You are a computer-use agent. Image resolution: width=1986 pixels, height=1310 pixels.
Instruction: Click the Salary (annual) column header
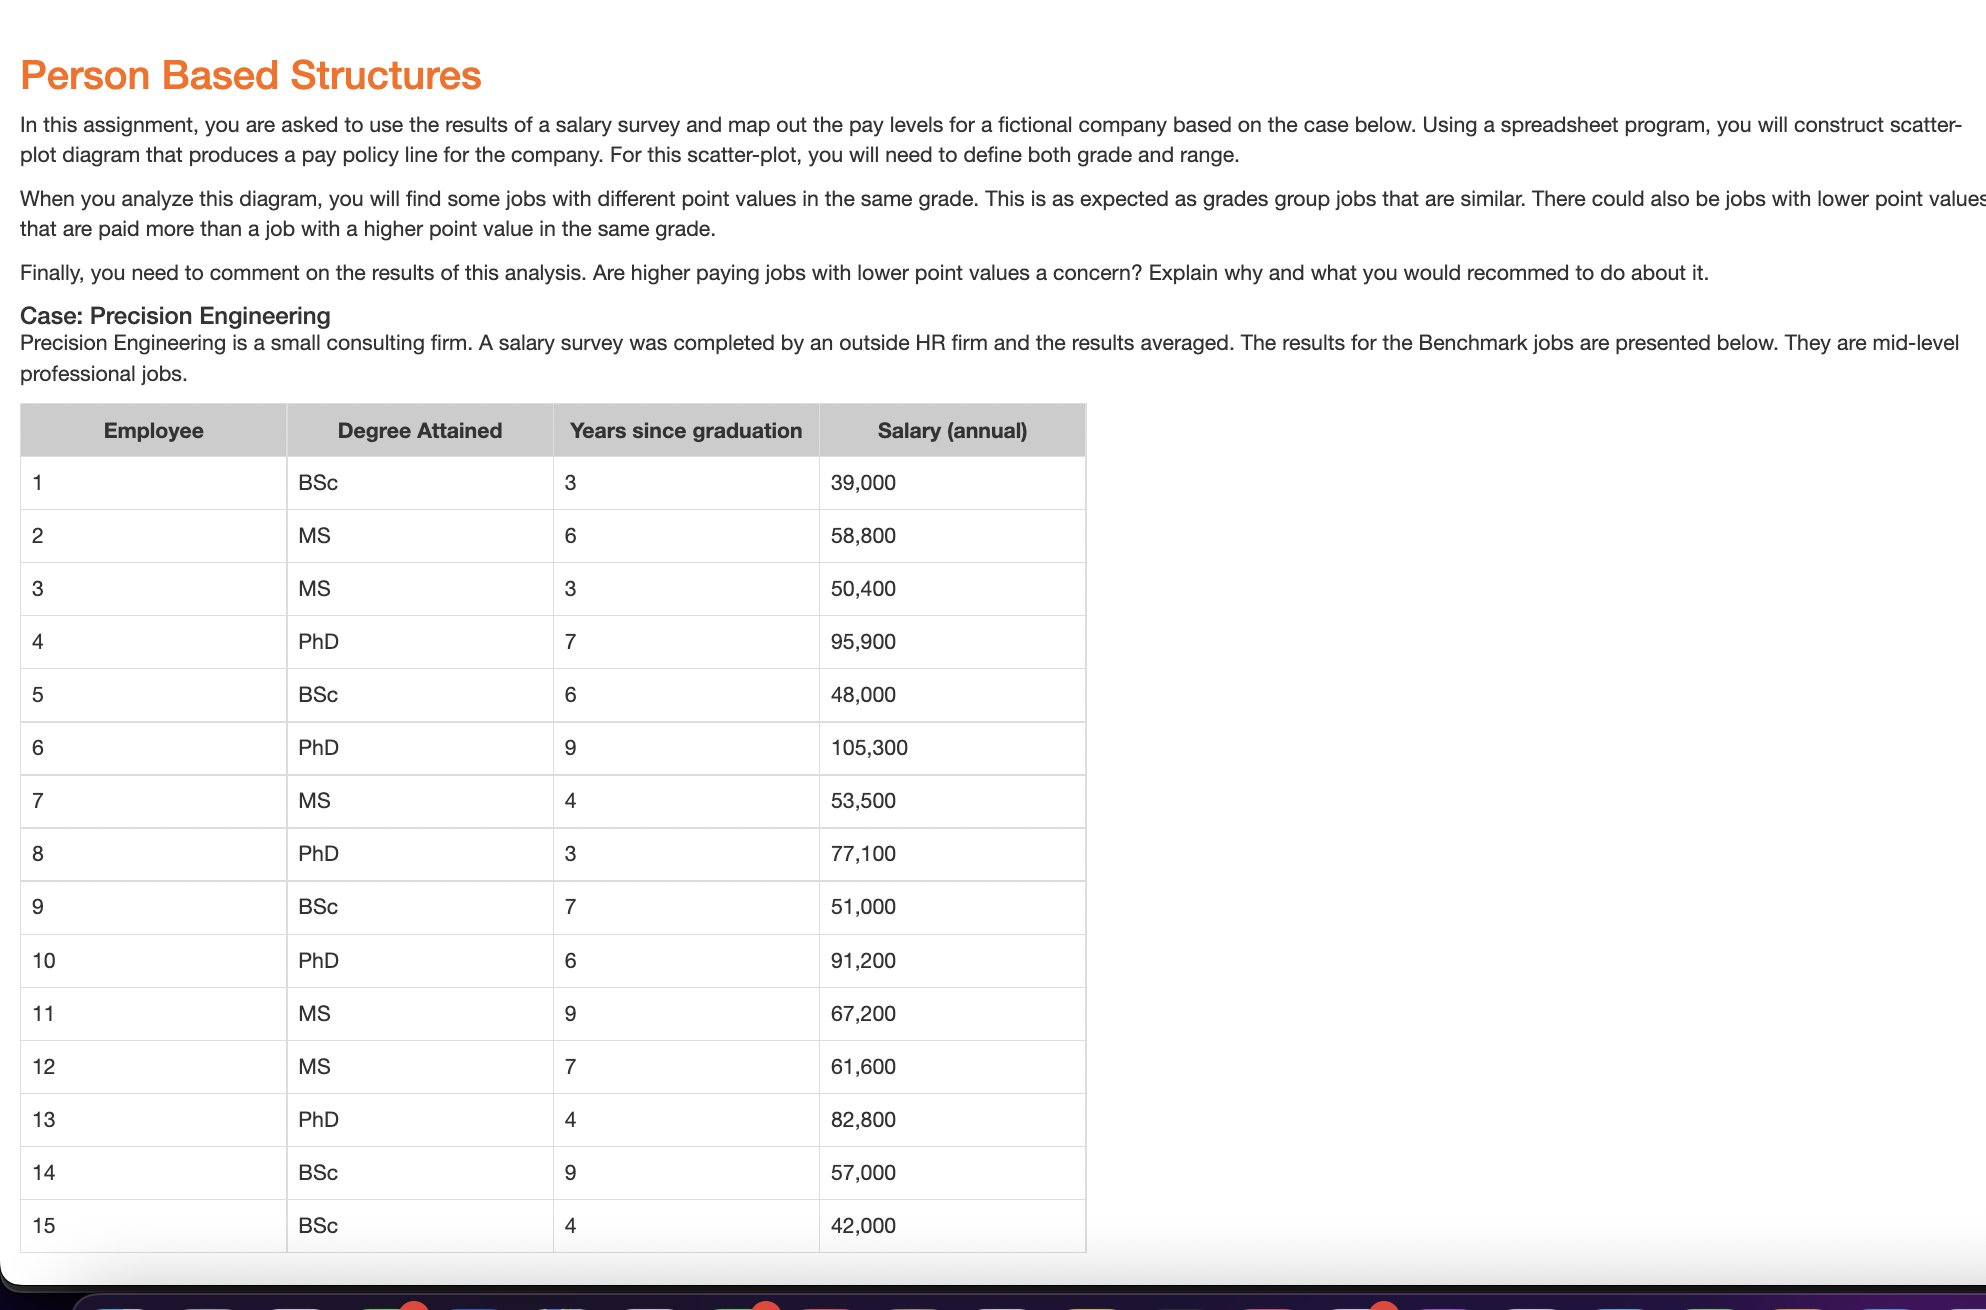(952, 430)
